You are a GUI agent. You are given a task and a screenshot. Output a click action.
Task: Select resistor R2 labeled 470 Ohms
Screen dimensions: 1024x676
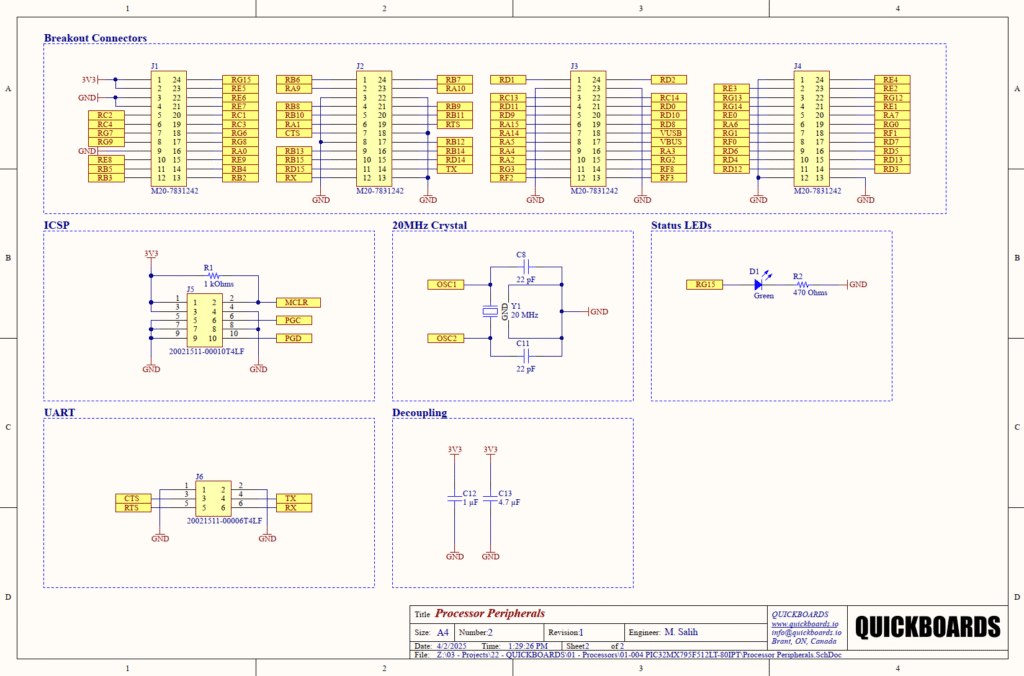798,284
